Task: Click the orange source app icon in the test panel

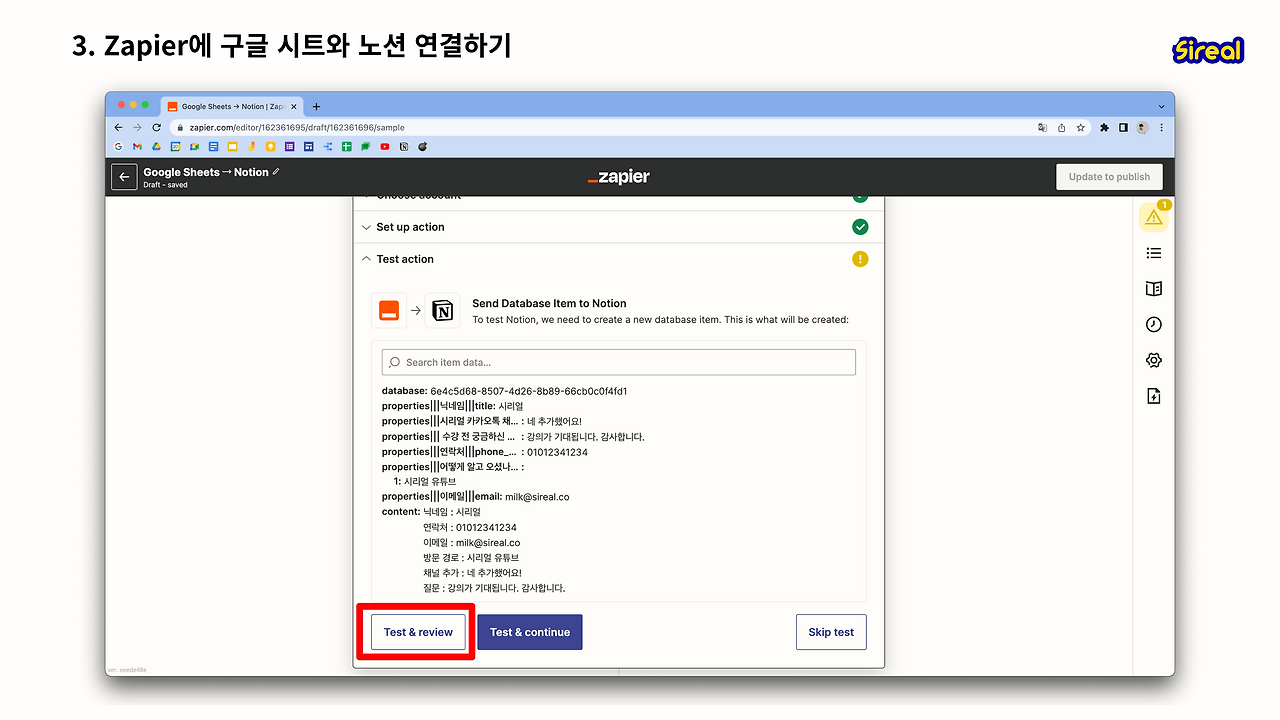Action: pos(388,311)
